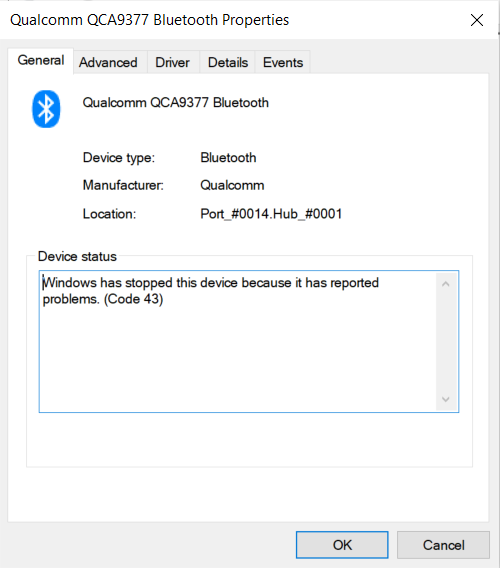Screen dimensions: 500x568
Task: Switch to the Details tab
Action: [228, 63]
